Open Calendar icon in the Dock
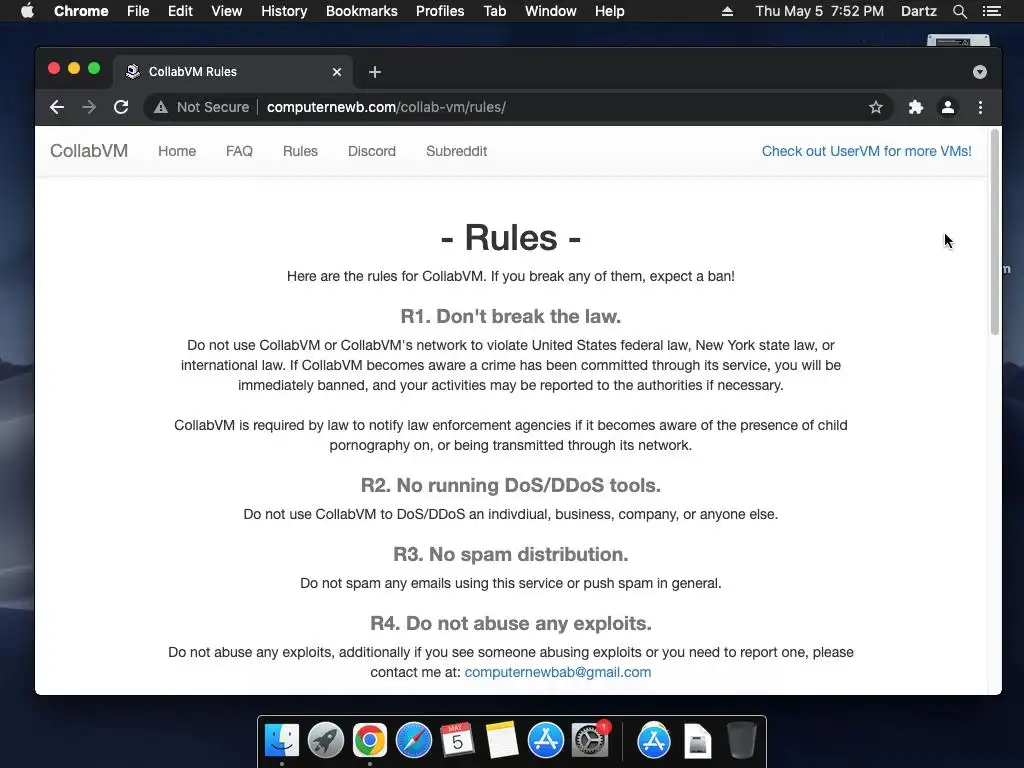 click(x=457, y=739)
